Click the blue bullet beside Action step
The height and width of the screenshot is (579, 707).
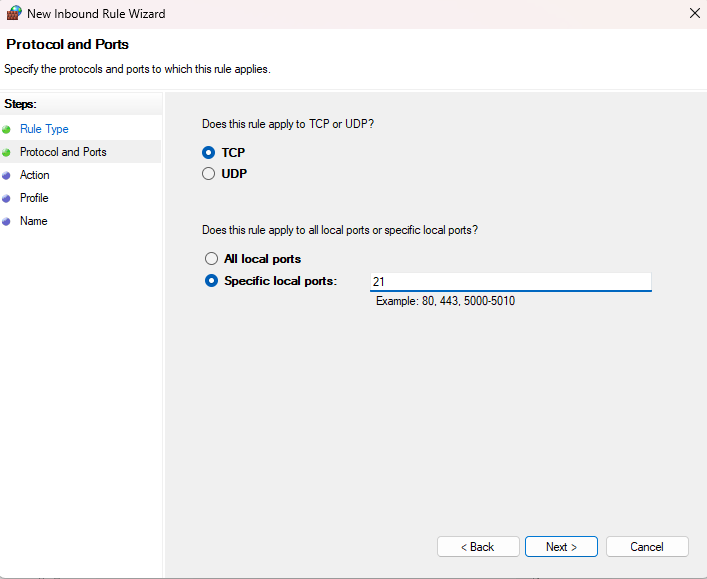point(7,175)
